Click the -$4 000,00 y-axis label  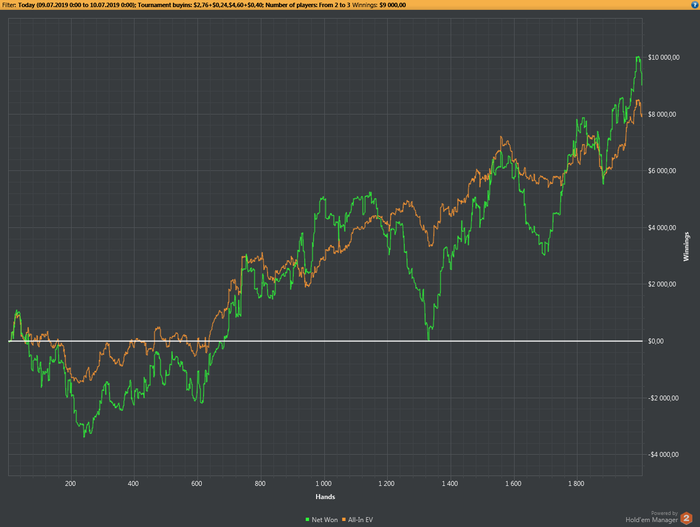[663, 455]
